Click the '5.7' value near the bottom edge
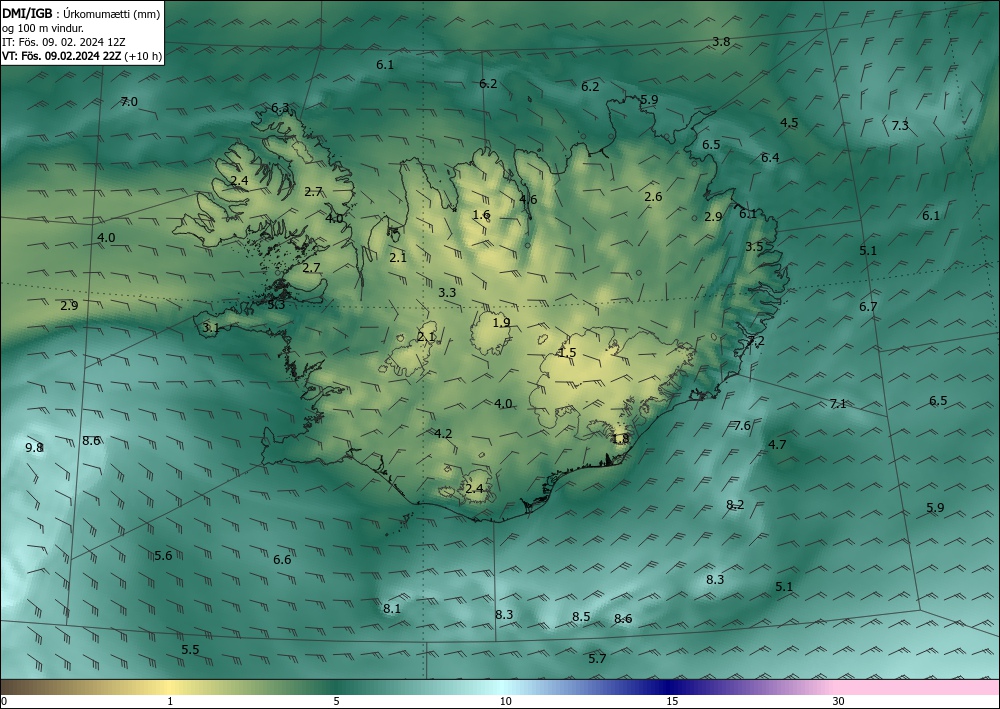The width and height of the screenshot is (1000, 709). [597, 658]
